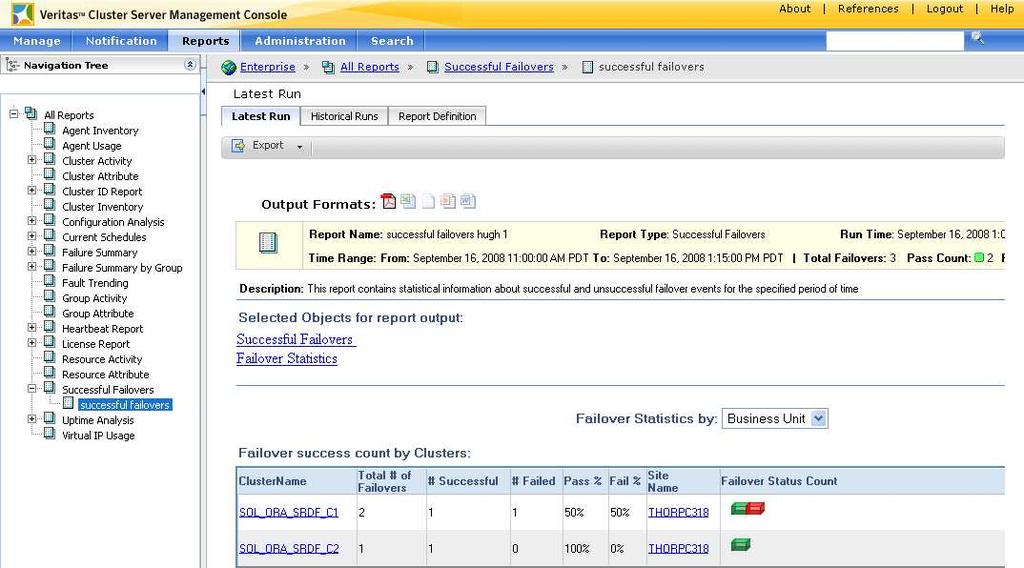This screenshot has width=1024, height=568.
Task: Click the PowerPoint output format icon
Action: [x=448, y=201]
